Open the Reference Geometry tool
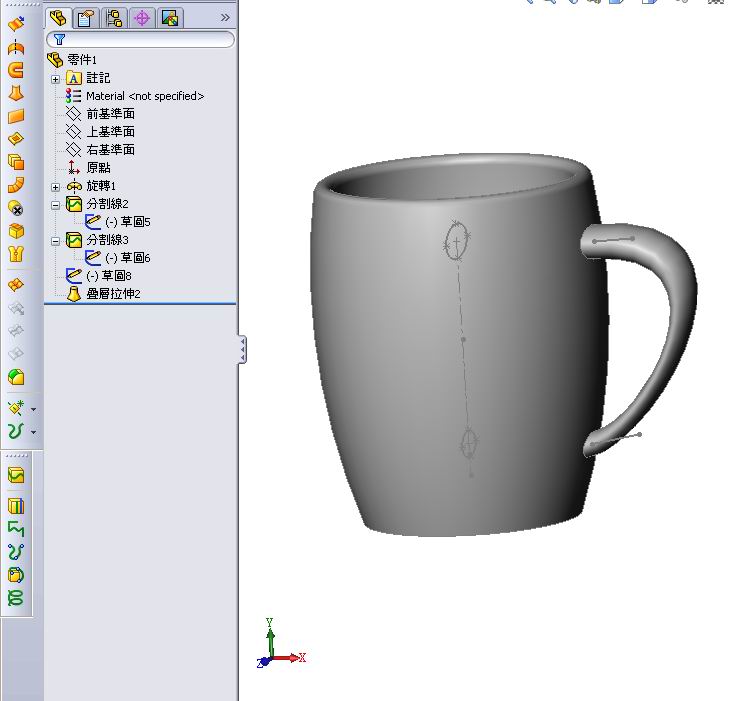 [x=16, y=408]
